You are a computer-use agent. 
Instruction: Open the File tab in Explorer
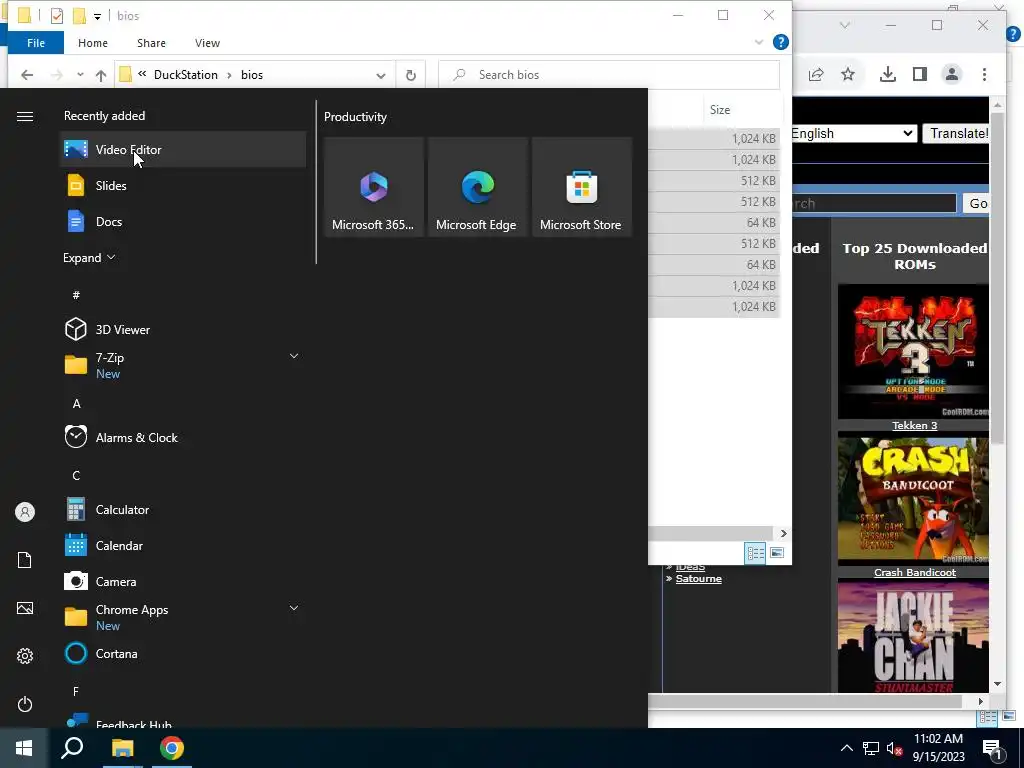(x=36, y=42)
